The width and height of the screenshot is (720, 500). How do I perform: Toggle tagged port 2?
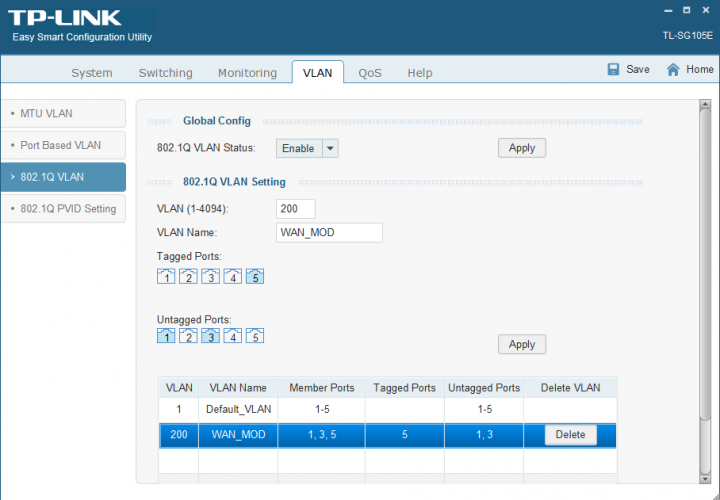coord(188,276)
